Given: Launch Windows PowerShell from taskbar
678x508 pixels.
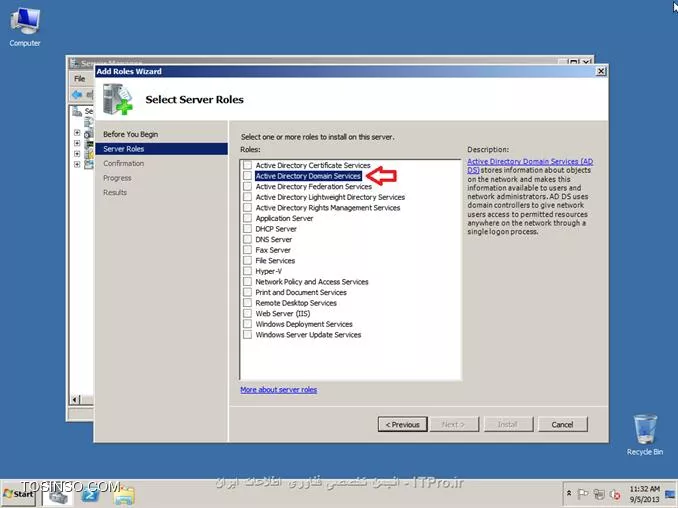Looking at the screenshot, I should point(91,495).
